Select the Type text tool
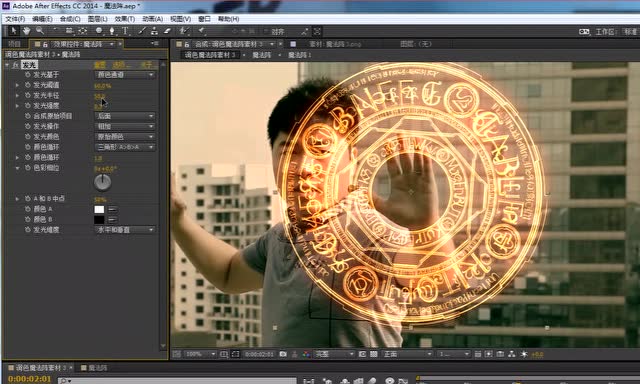This screenshot has height=384, width=640. coord(125,31)
